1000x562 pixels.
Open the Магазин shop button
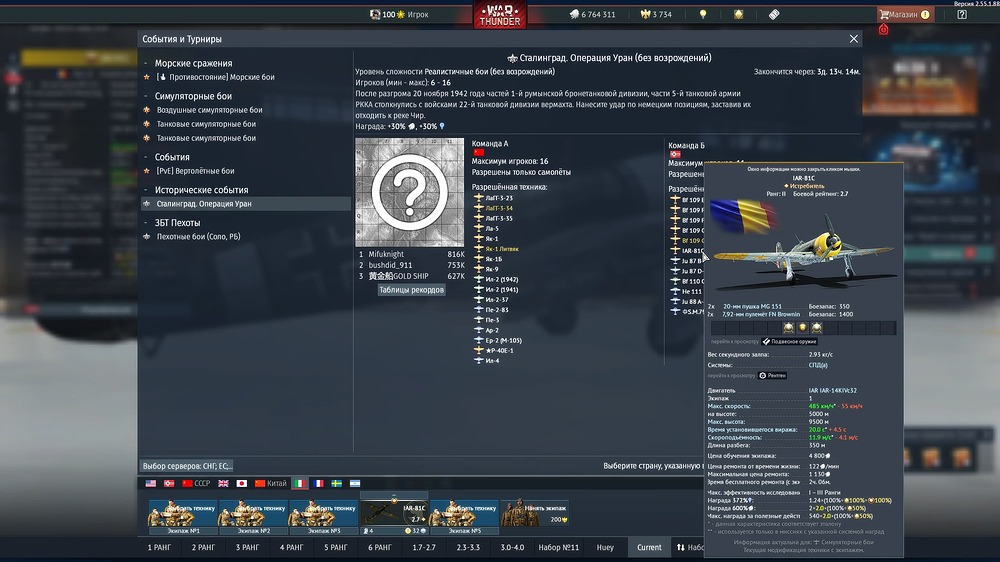(905, 14)
